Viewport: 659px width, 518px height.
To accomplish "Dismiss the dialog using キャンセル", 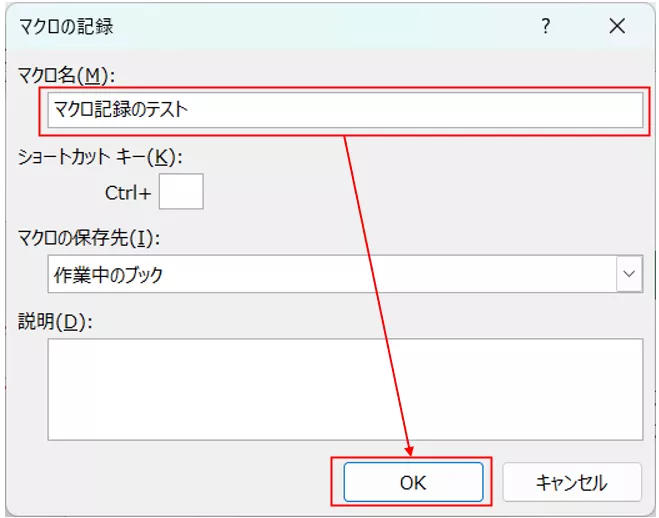I will (571, 483).
